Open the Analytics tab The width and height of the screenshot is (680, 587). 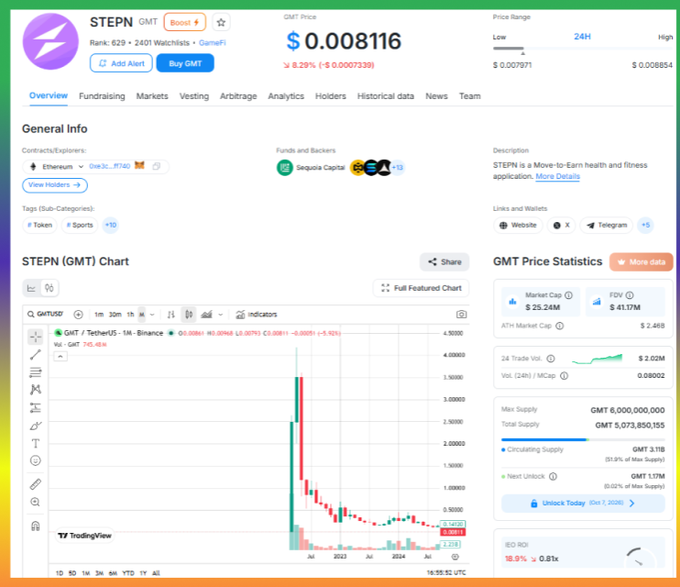point(286,96)
